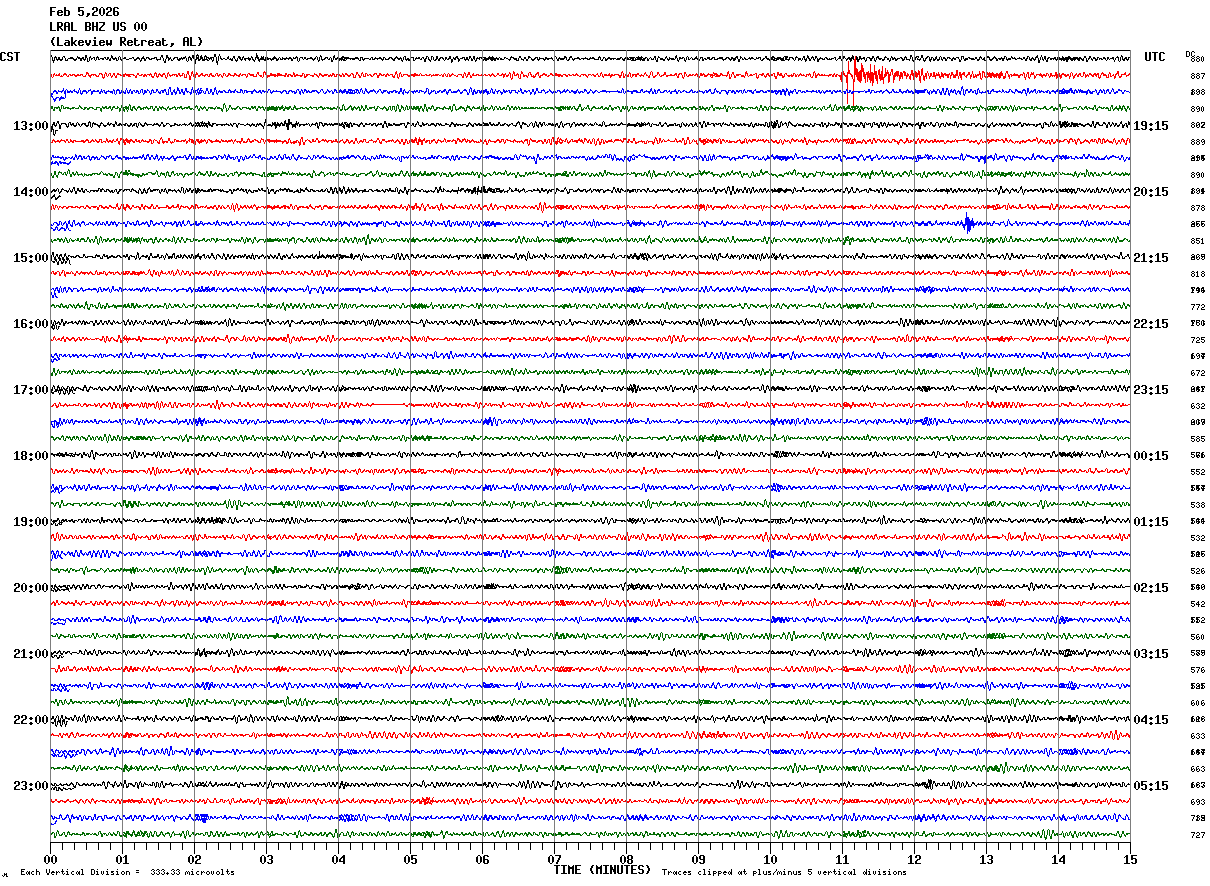Click the 04:15 UTC time label

(x=1151, y=720)
